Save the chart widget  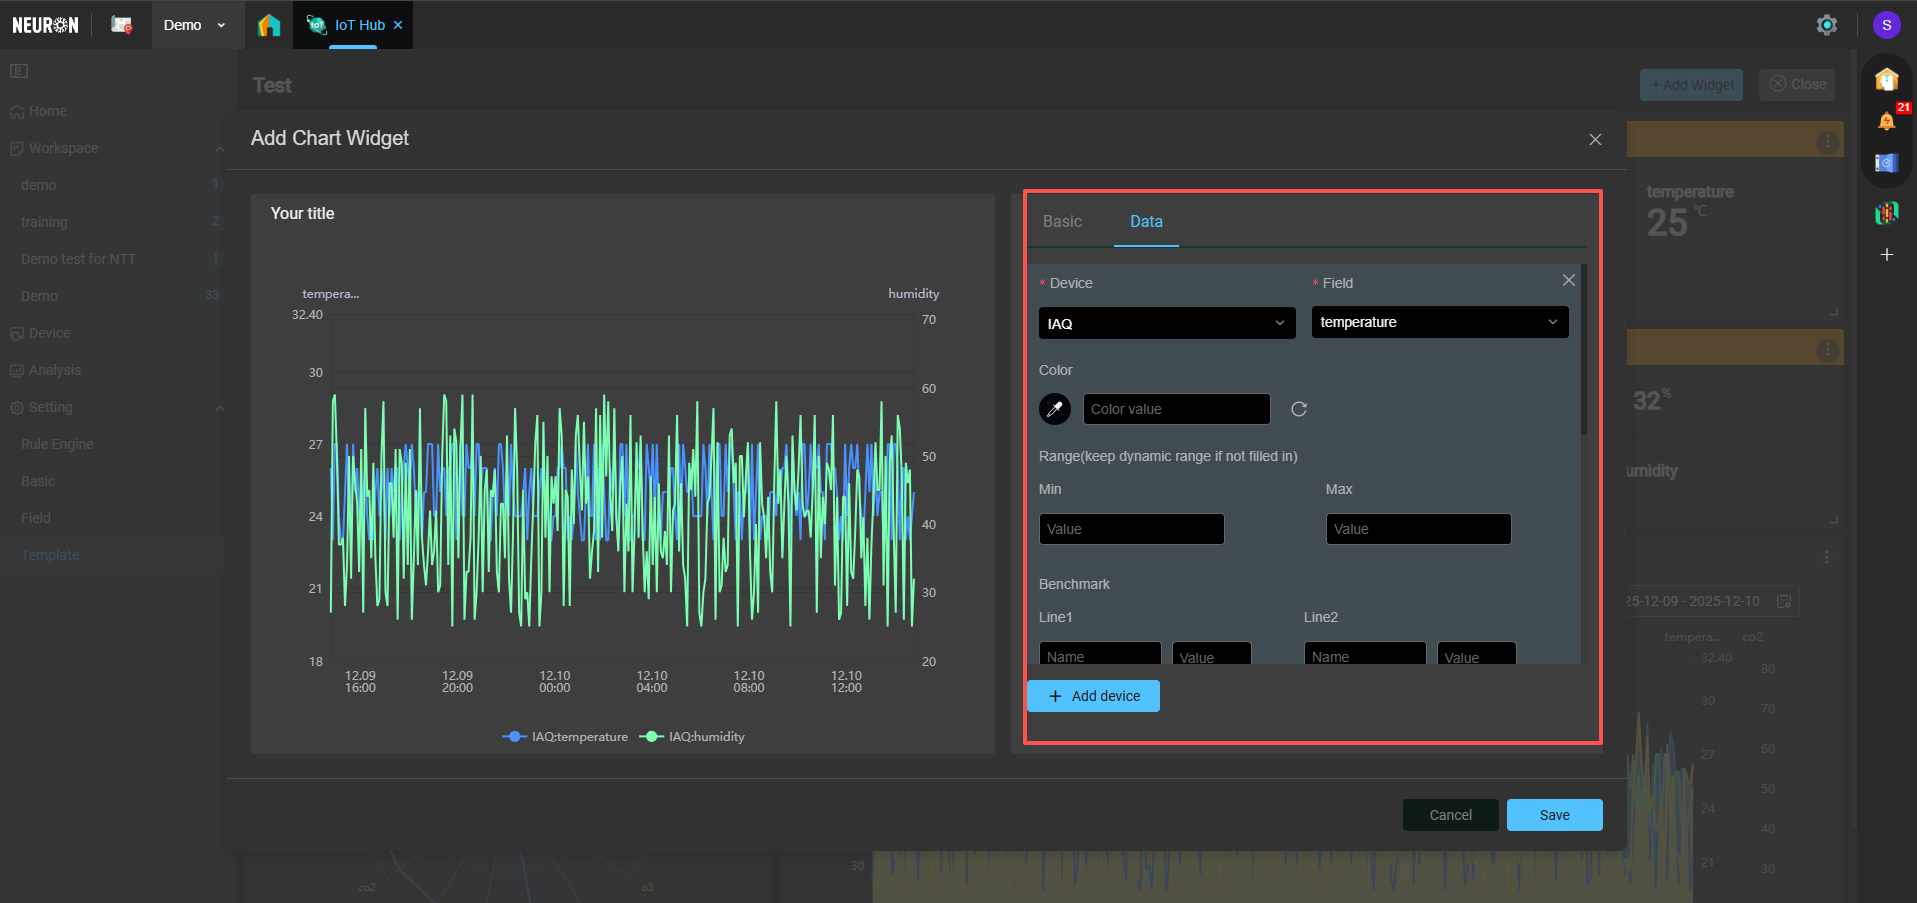click(x=1554, y=815)
